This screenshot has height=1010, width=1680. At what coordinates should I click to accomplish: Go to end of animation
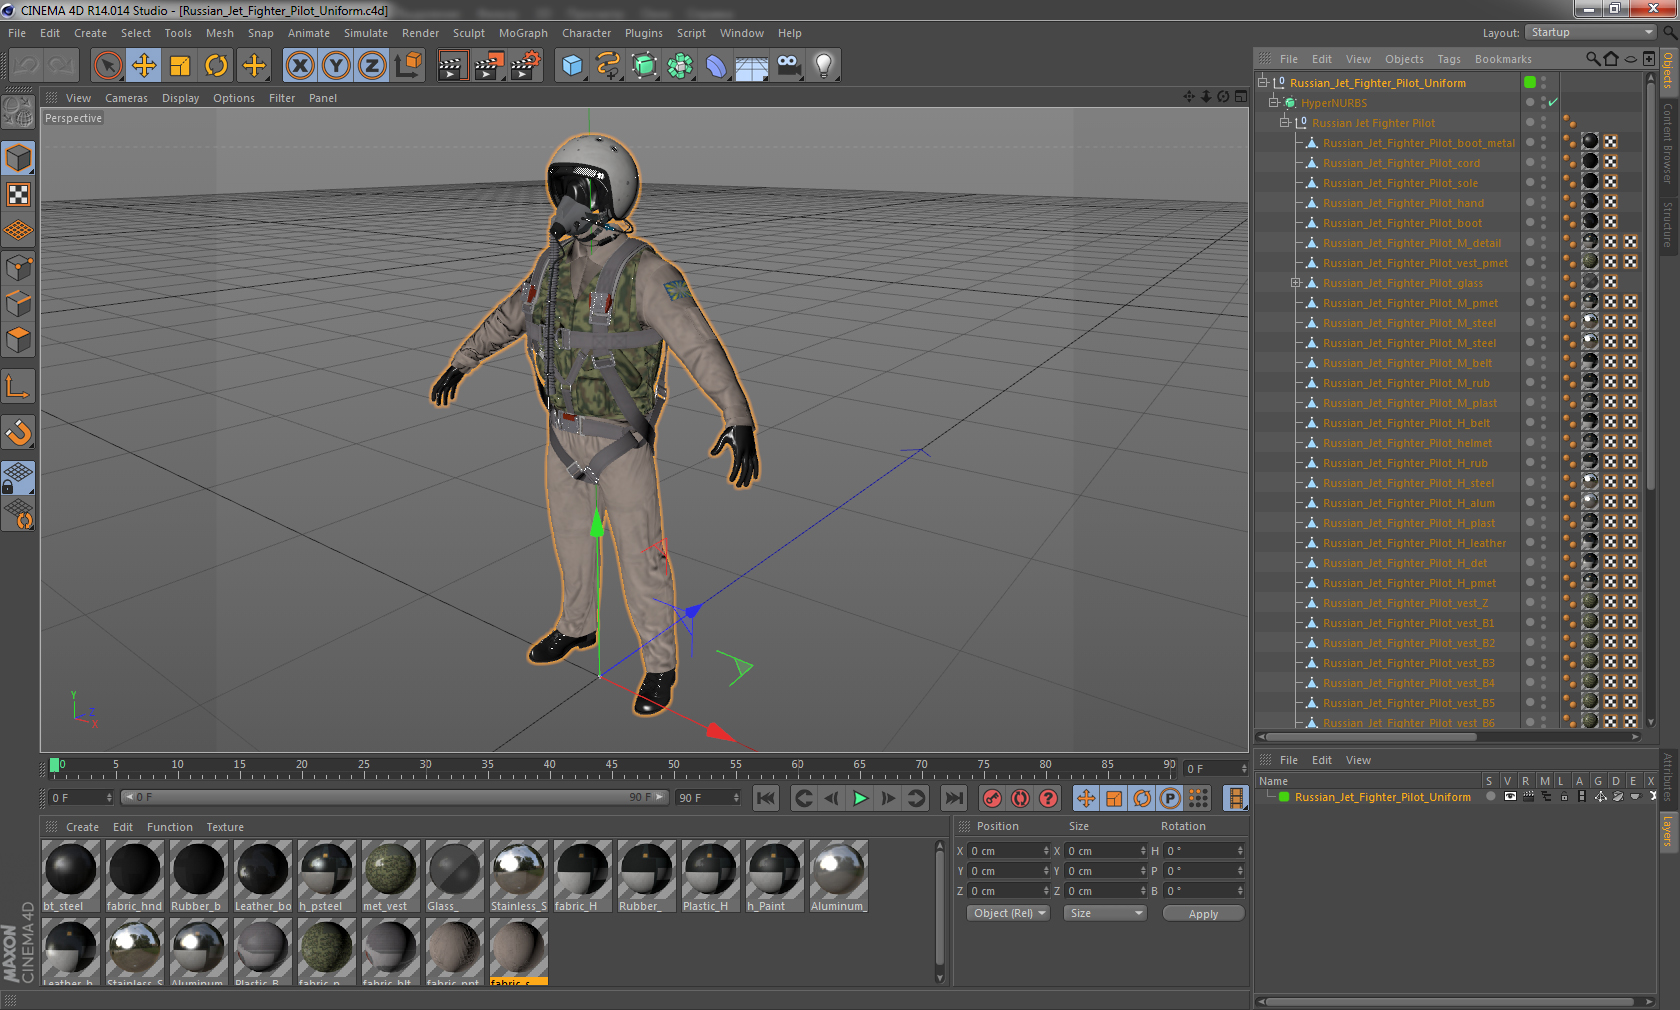[x=954, y=798]
